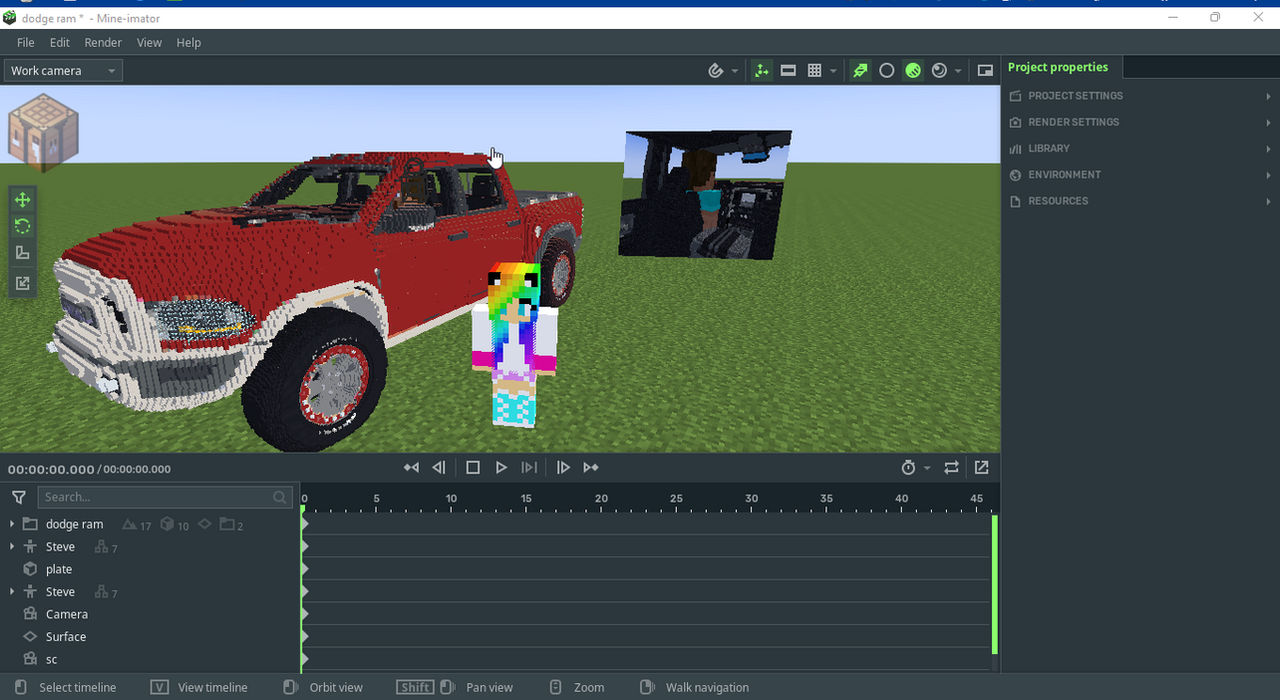
Task: Expand the Environment section arrow
Action: pyautogui.click(x=1268, y=175)
